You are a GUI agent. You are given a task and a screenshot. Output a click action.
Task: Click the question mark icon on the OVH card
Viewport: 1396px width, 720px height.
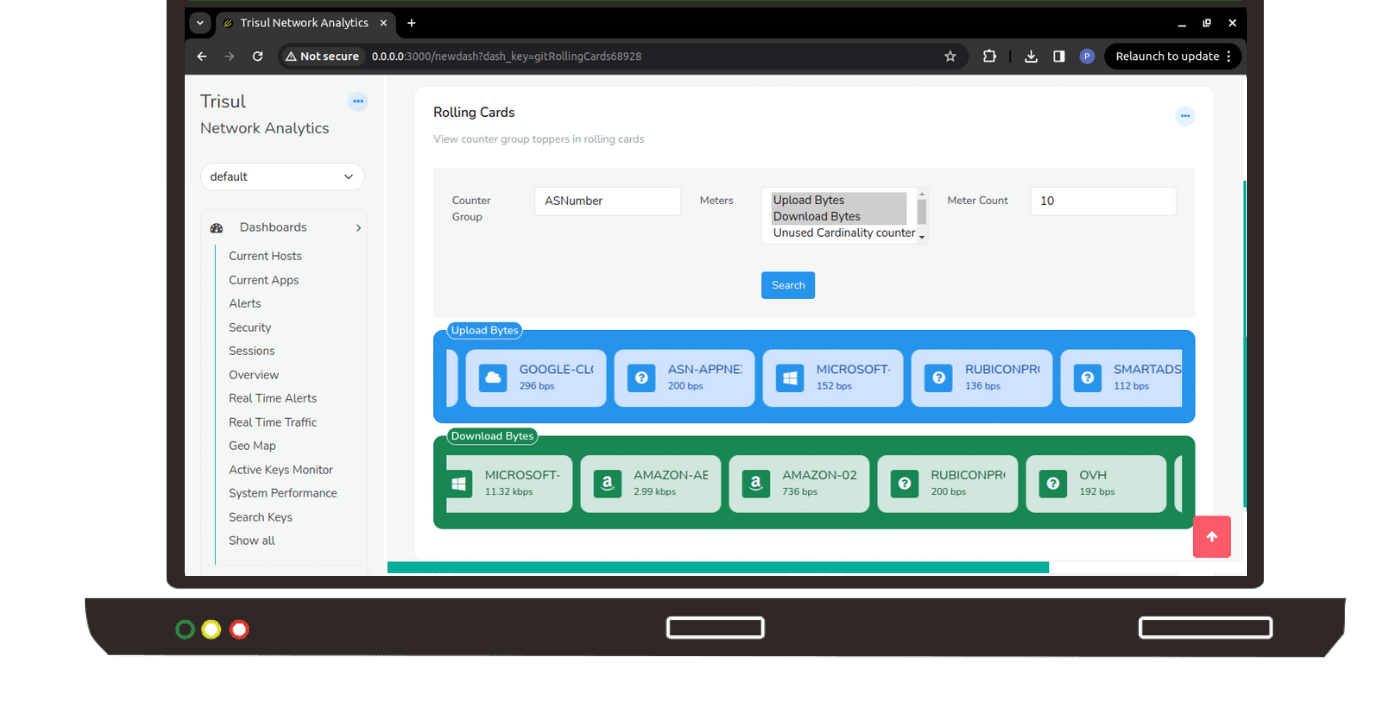tap(1052, 484)
